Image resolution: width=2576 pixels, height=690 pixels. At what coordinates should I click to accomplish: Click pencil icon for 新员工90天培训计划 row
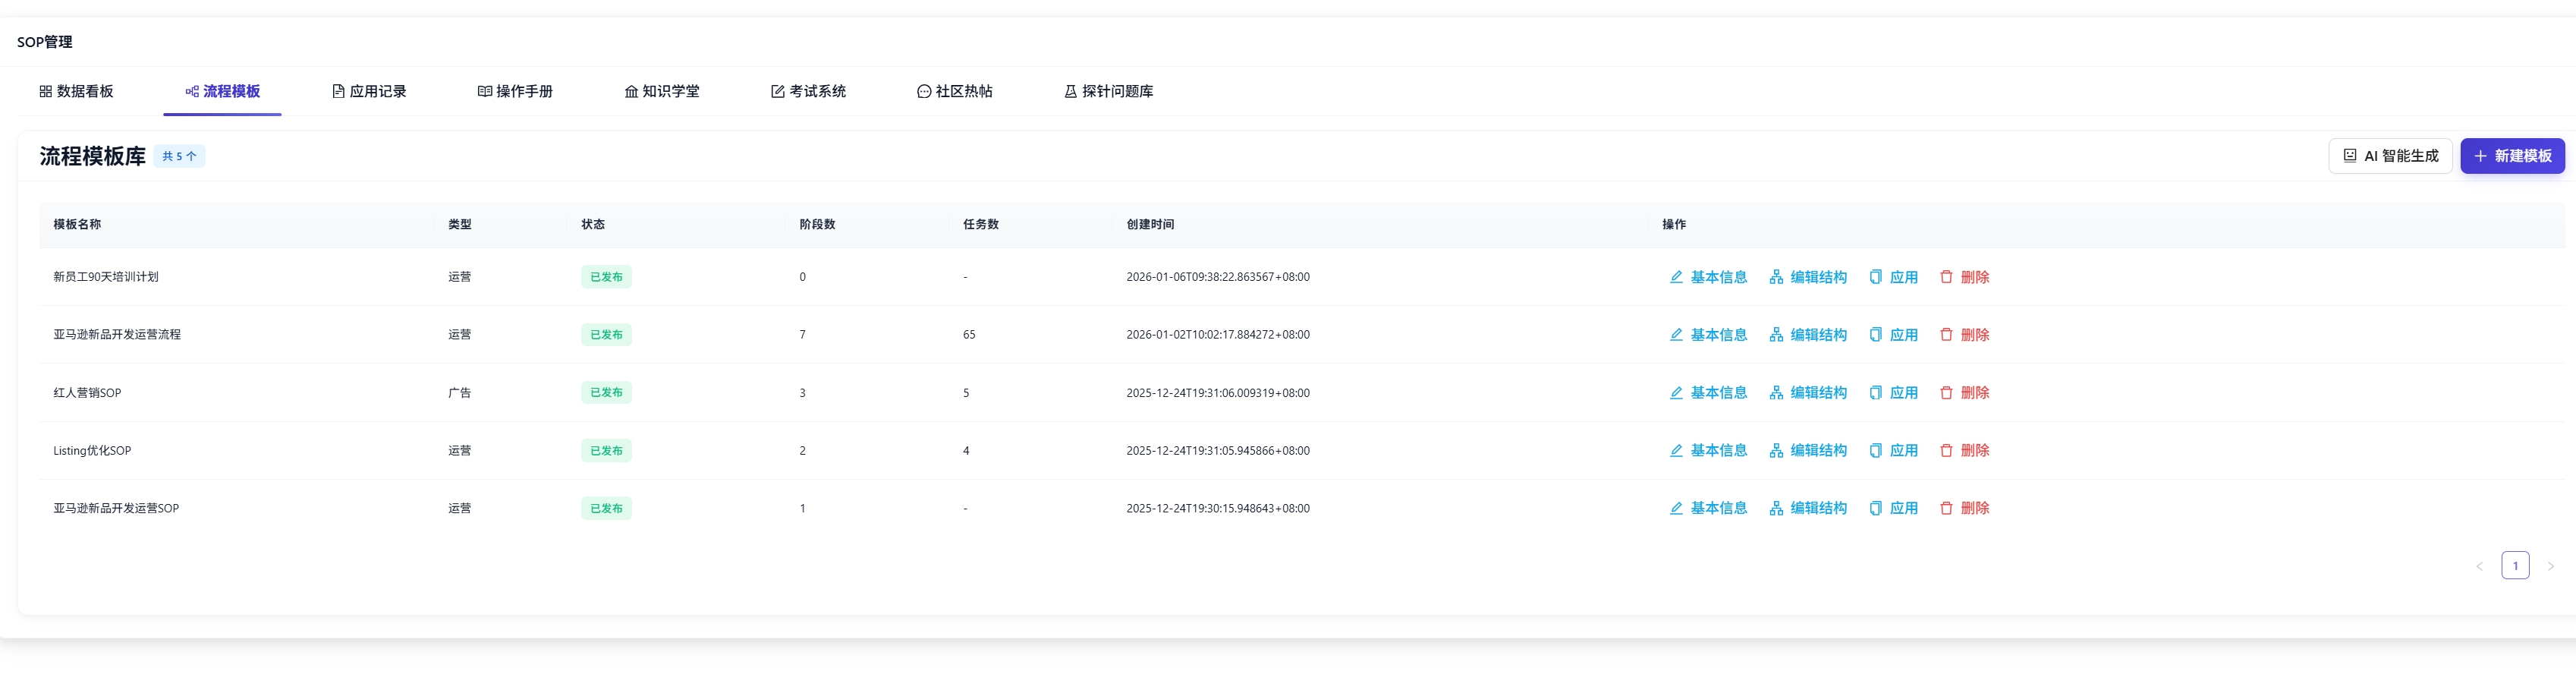[x=1676, y=277]
